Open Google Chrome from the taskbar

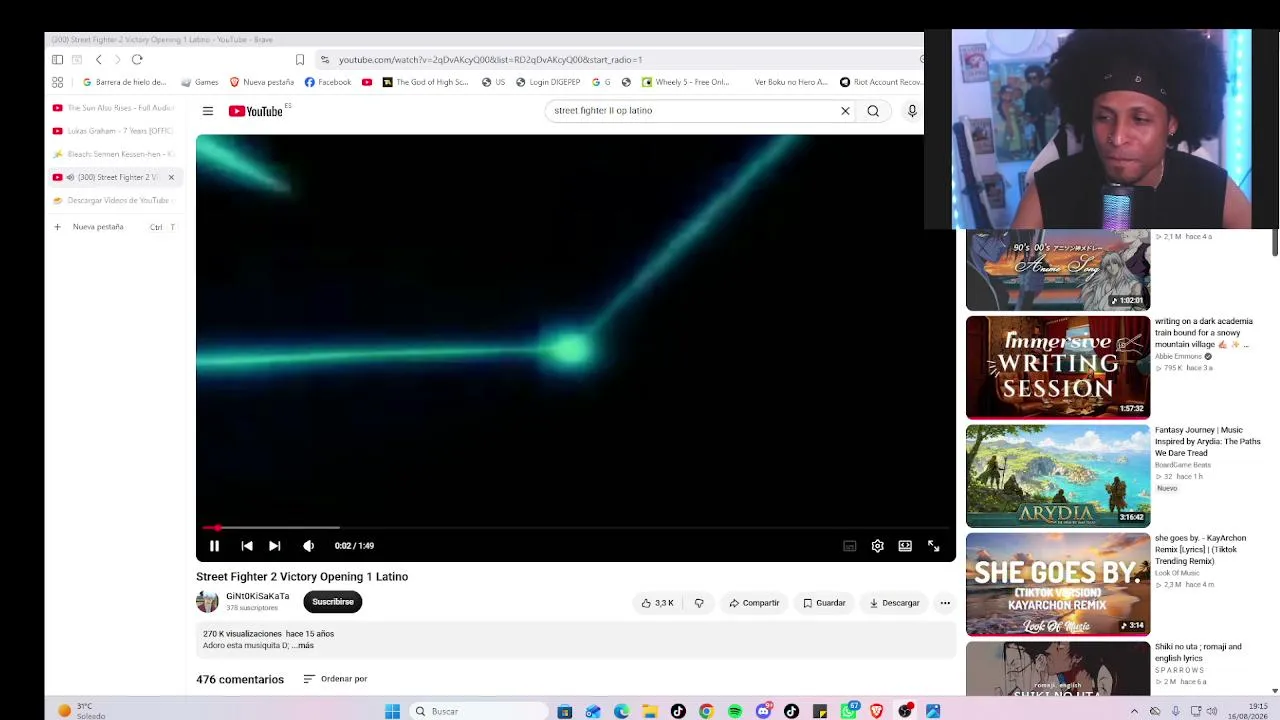tap(706, 711)
